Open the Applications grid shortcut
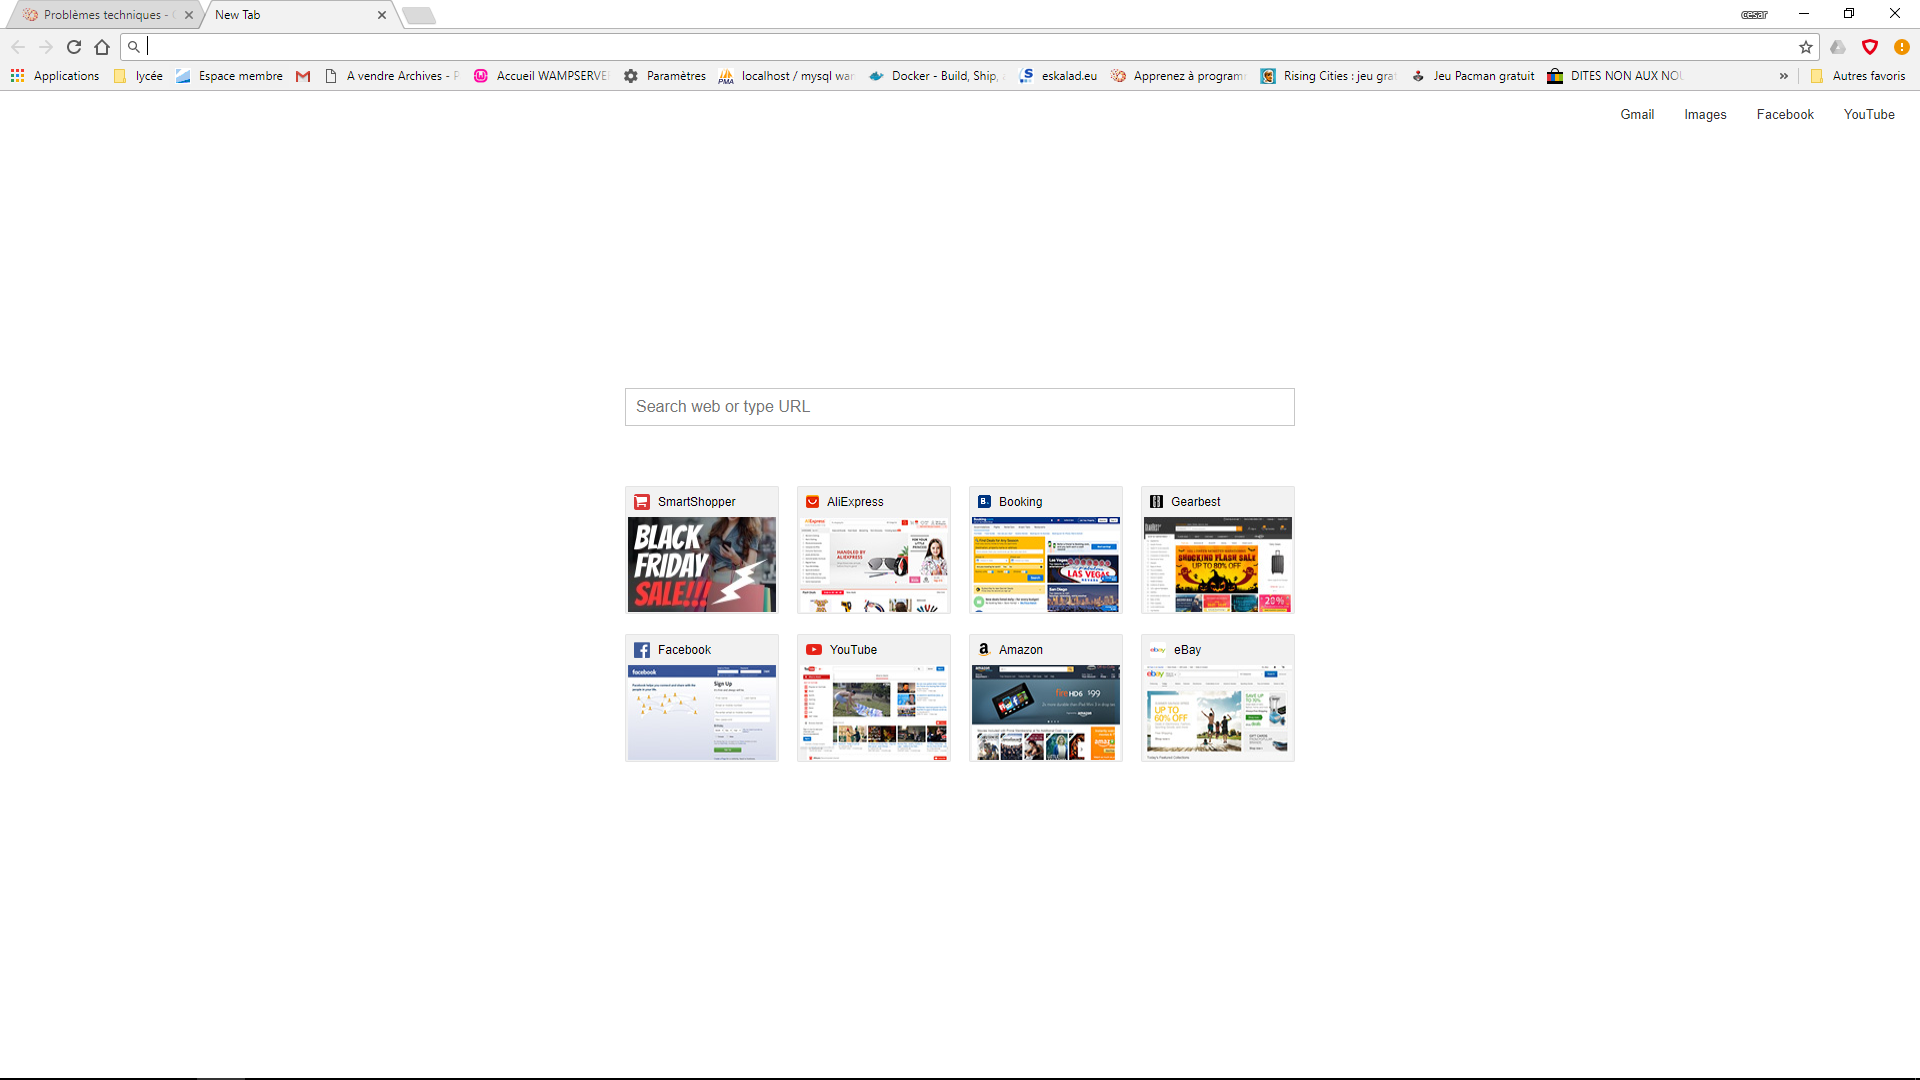Viewport: 1920px width, 1080px height. tap(55, 76)
